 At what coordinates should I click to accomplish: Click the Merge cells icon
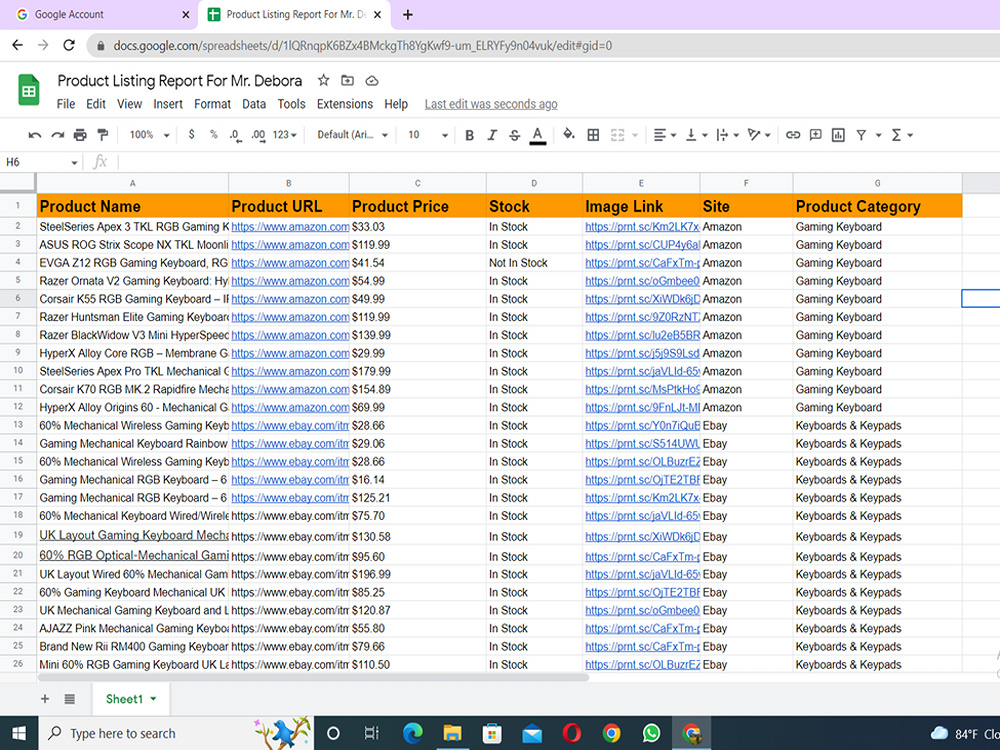(x=617, y=135)
